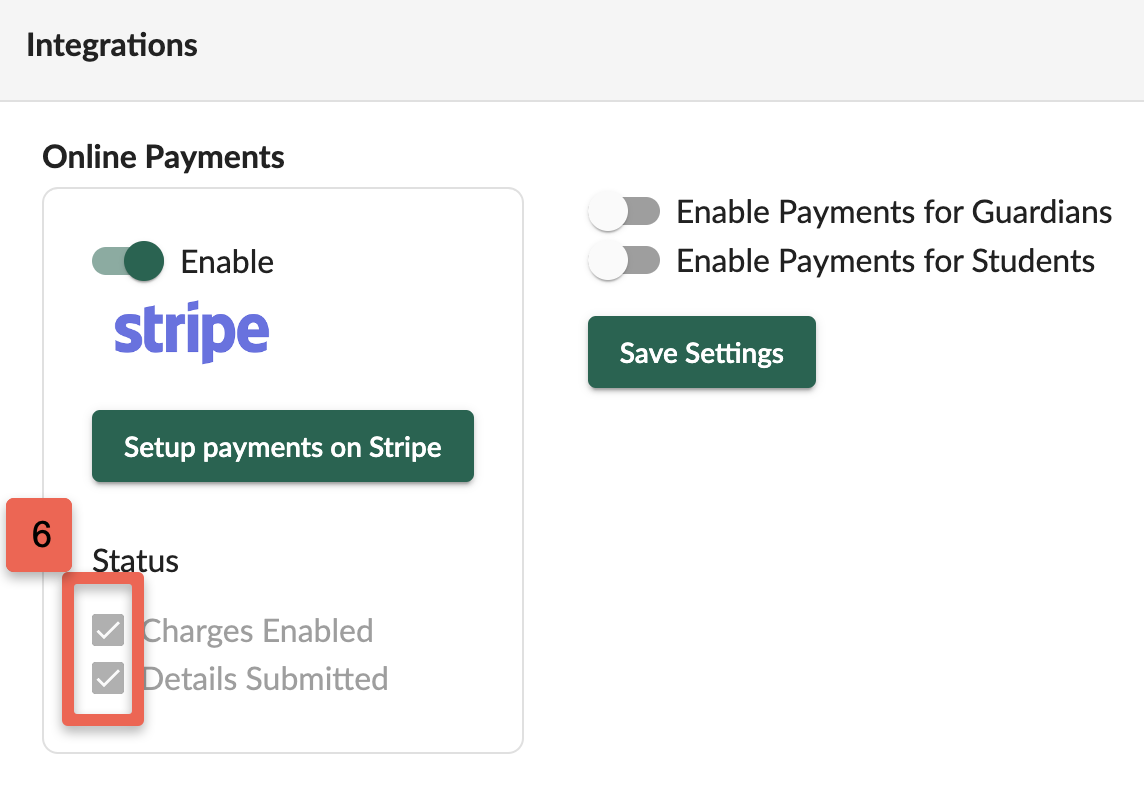
Task: Click the Details Submitted label text
Action: (x=265, y=679)
